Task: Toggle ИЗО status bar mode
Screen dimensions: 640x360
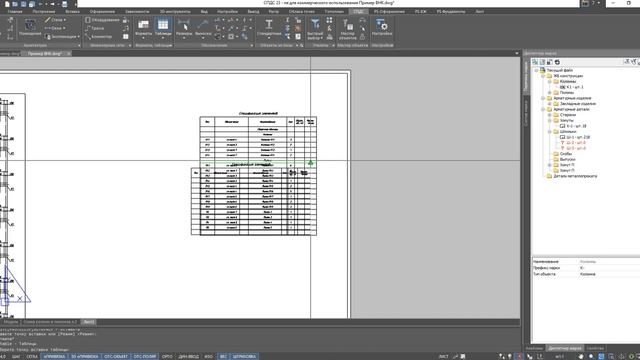Action: pos(208,356)
